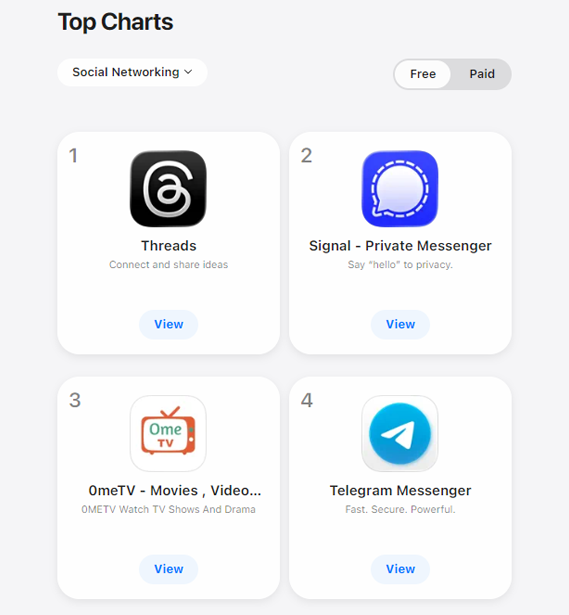View the Threads app page
This screenshot has width=569, height=615.
click(169, 324)
